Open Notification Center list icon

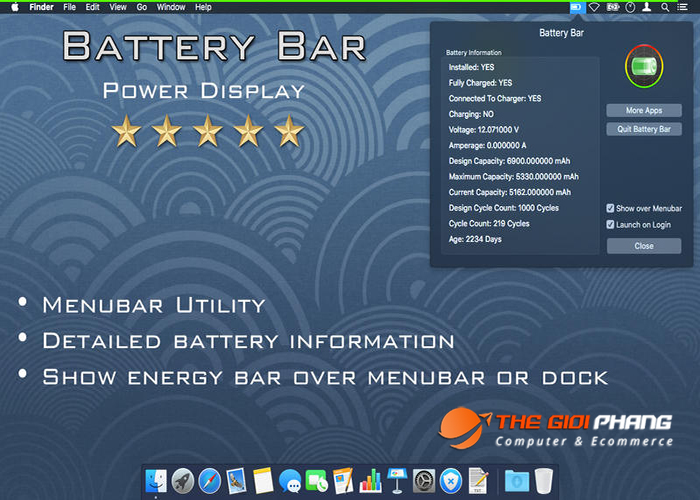coord(682,7)
